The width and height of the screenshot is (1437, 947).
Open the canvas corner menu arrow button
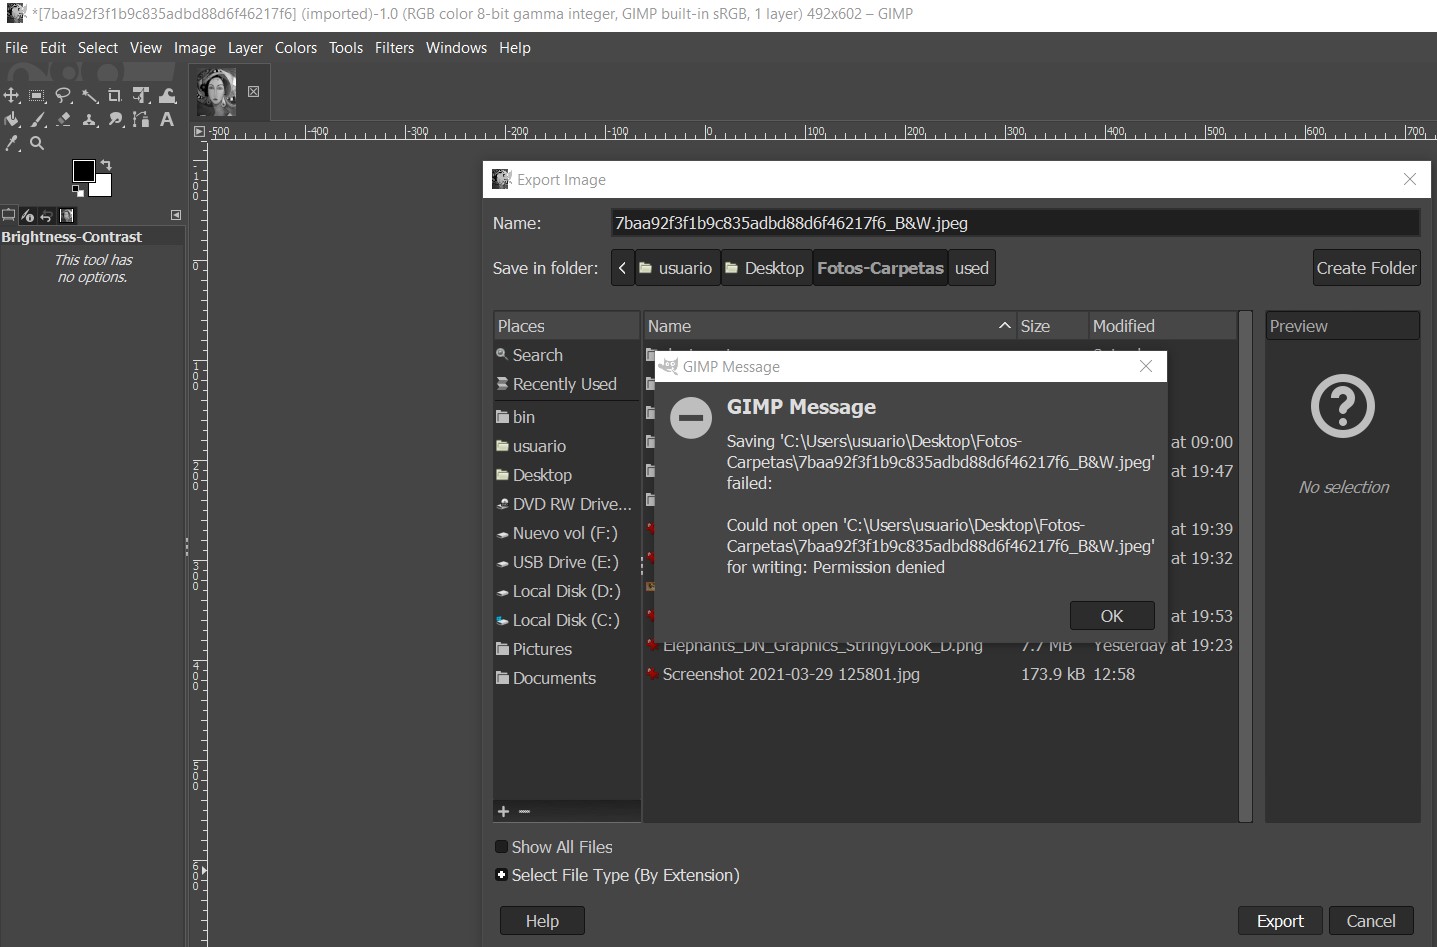click(199, 131)
